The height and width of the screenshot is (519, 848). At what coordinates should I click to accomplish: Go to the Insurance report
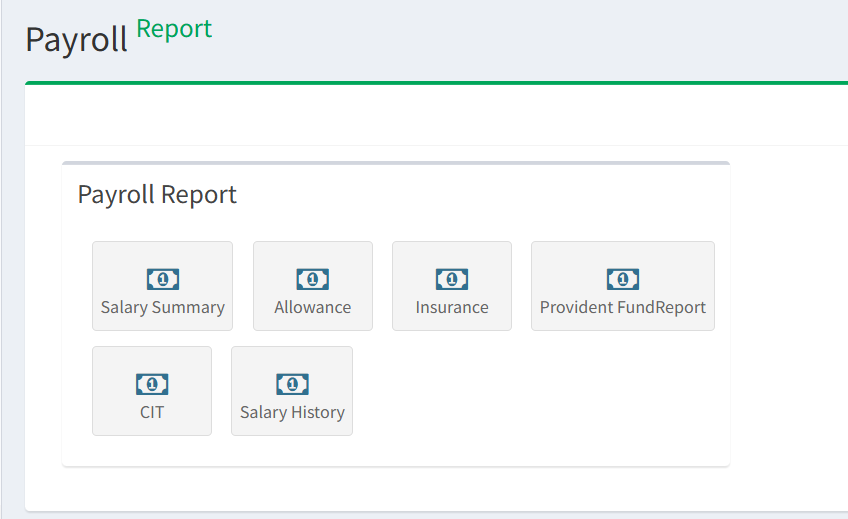(452, 286)
